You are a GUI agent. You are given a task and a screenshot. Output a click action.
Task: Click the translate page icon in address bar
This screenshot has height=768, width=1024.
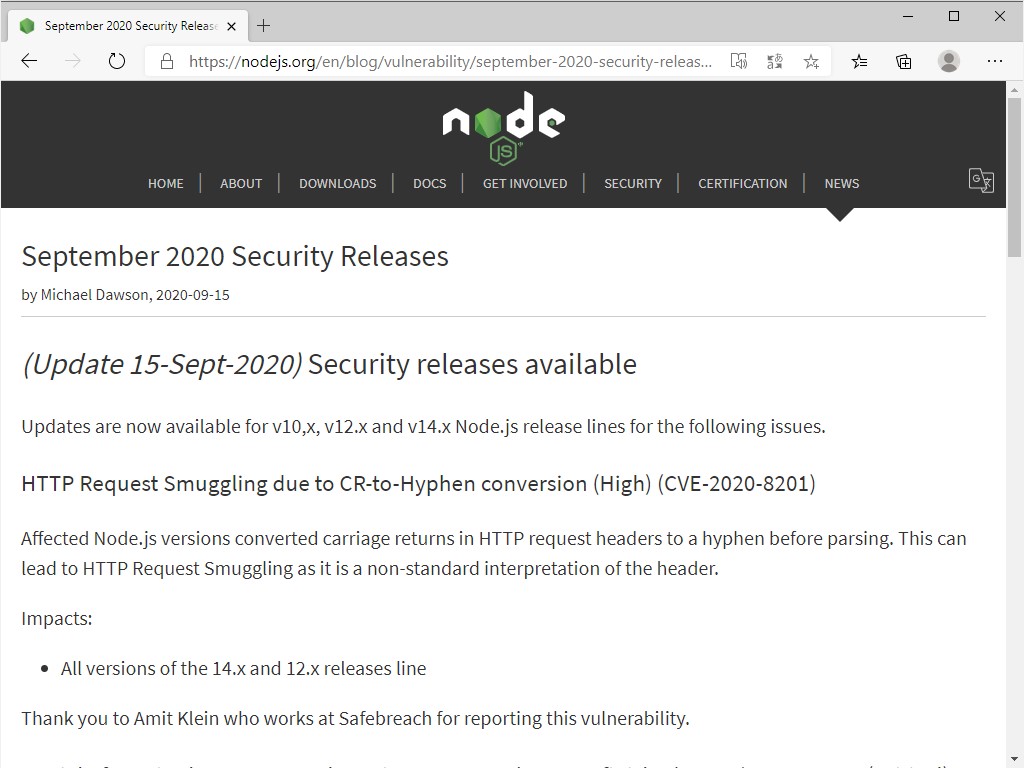click(x=775, y=61)
